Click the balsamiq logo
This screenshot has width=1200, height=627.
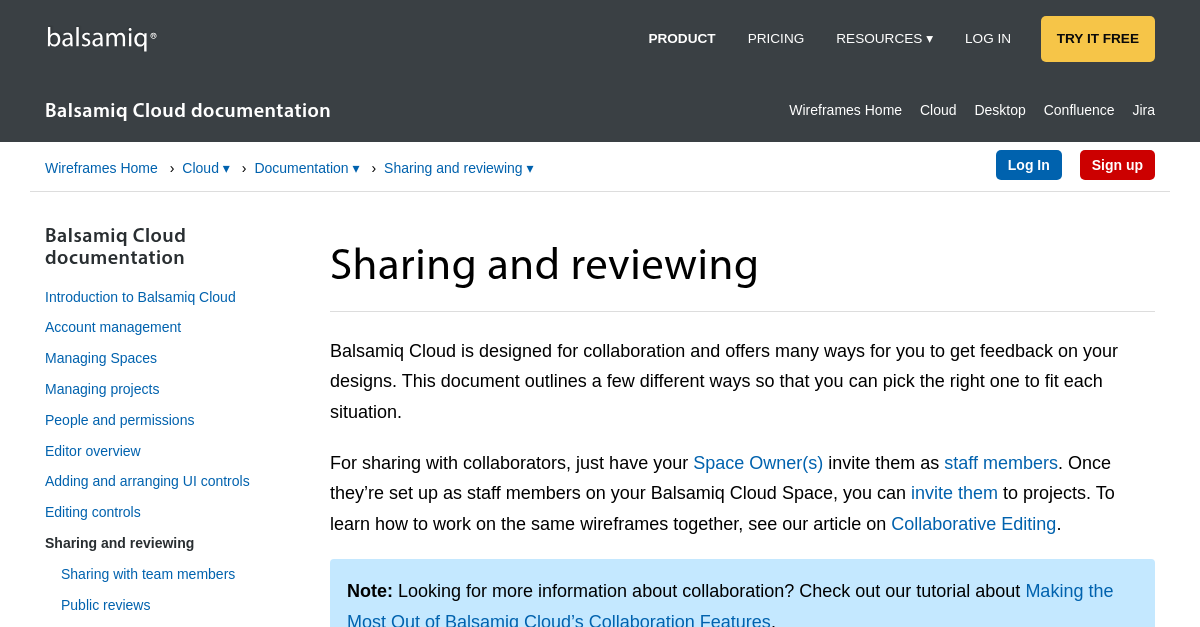(x=100, y=38)
